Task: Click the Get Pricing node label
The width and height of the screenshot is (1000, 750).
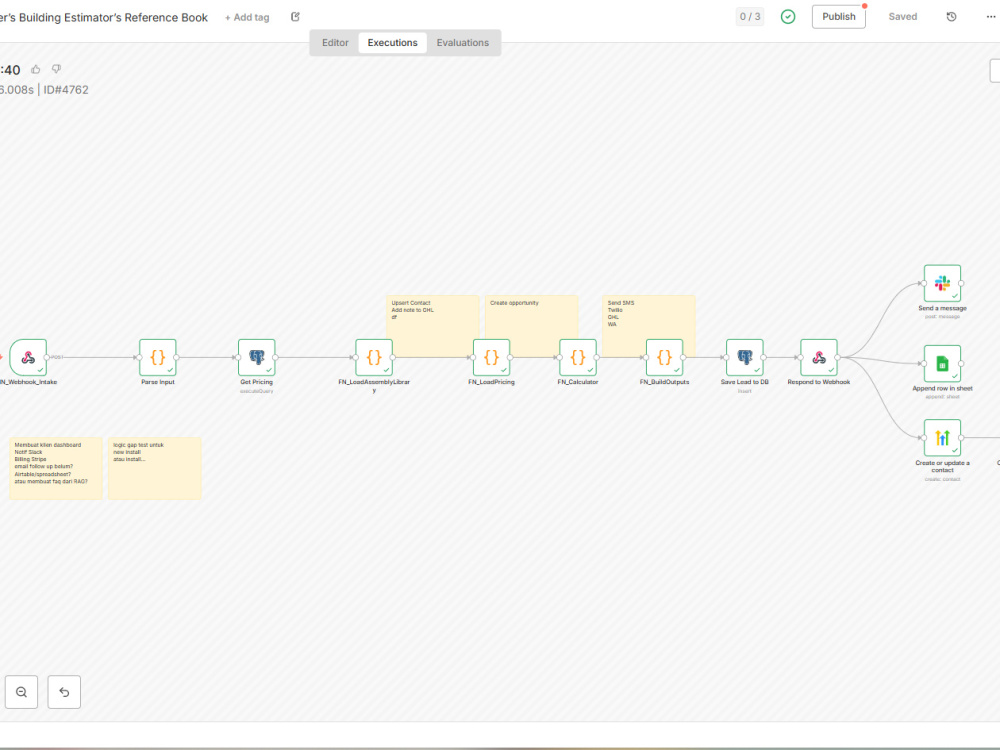Action: [x=256, y=382]
